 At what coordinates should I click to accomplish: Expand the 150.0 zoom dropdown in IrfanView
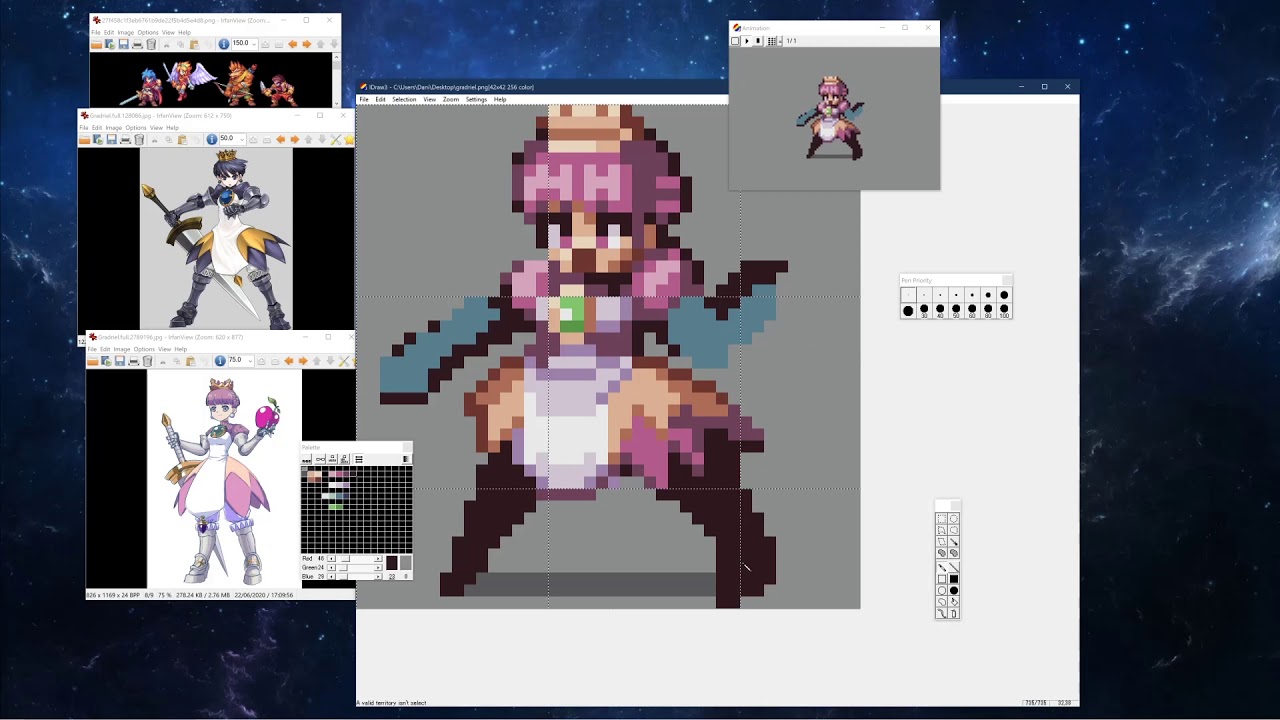[x=254, y=44]
